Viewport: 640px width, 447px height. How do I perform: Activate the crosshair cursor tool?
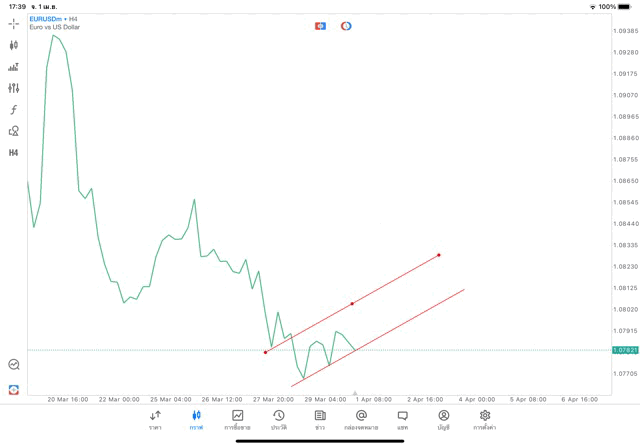coord(14,23)
